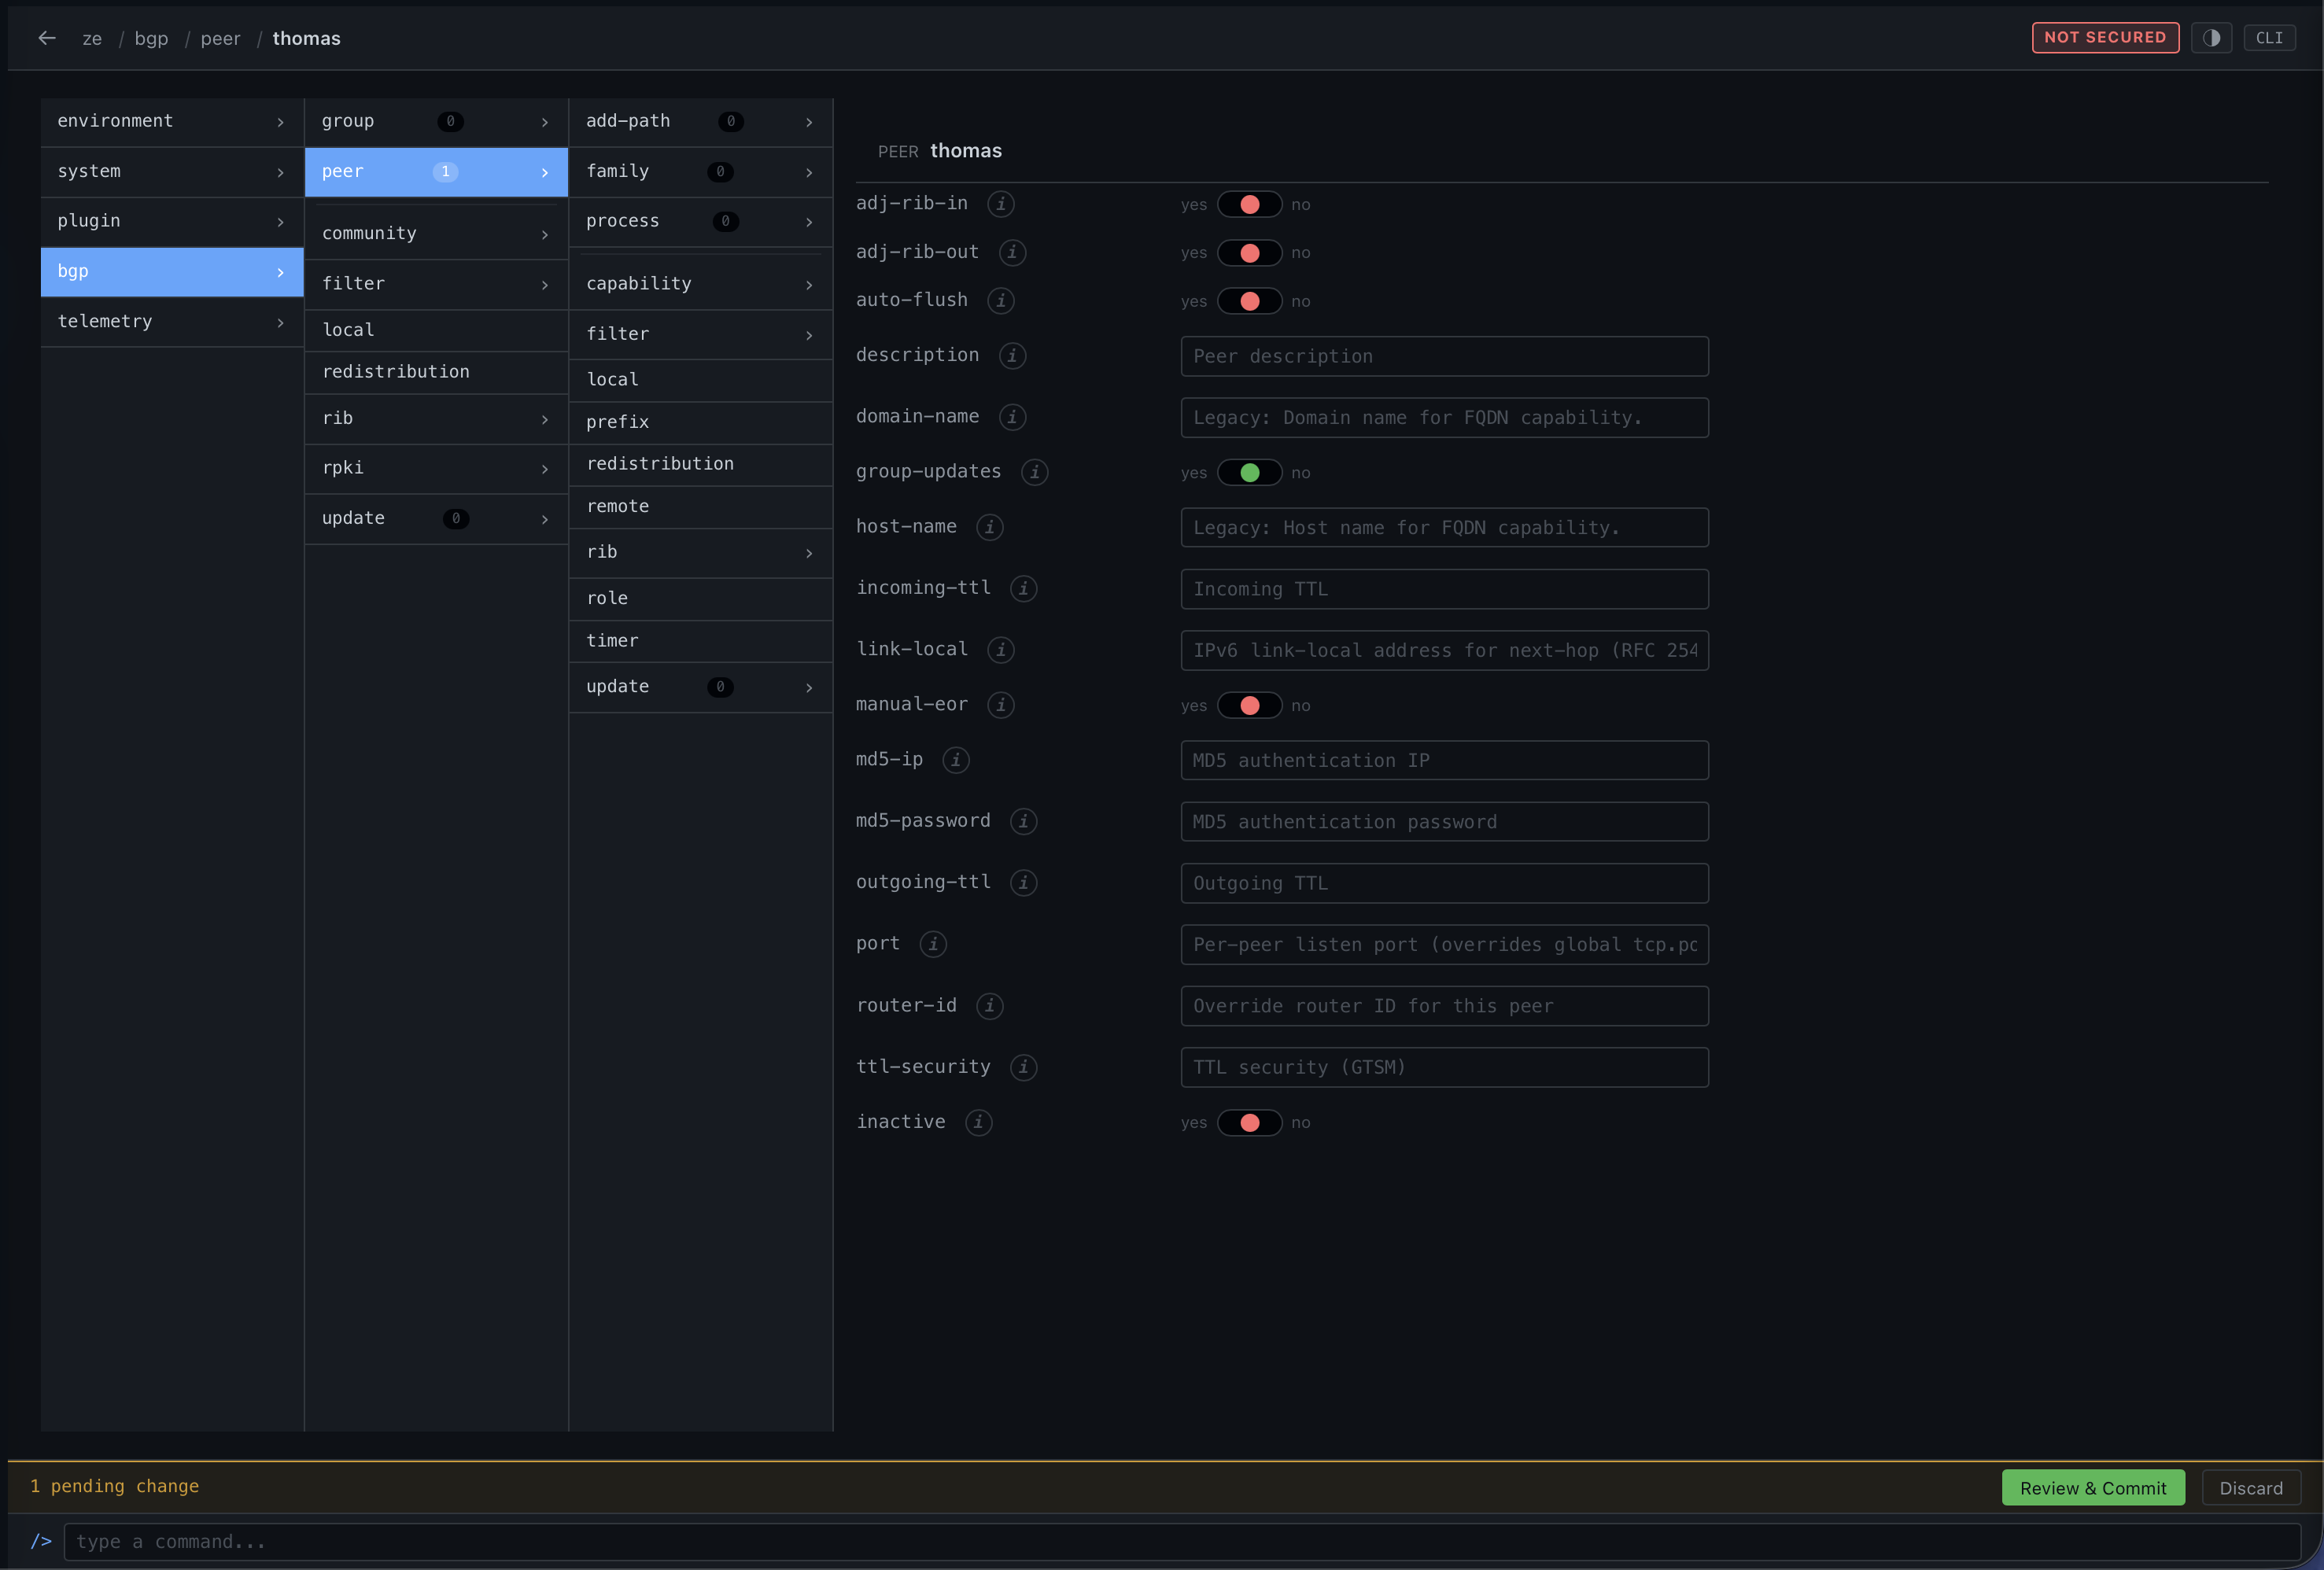This screenshot has height=1570, width=2324.
Task: Expand the system section
Action: (x=172, y=171)
